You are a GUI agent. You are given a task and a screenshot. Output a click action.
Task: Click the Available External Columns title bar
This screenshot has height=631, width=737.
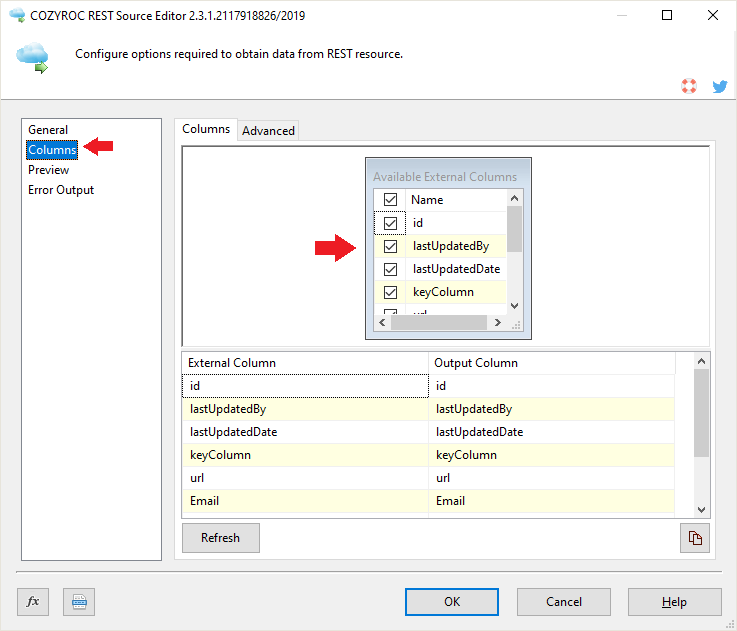point(448,175)
